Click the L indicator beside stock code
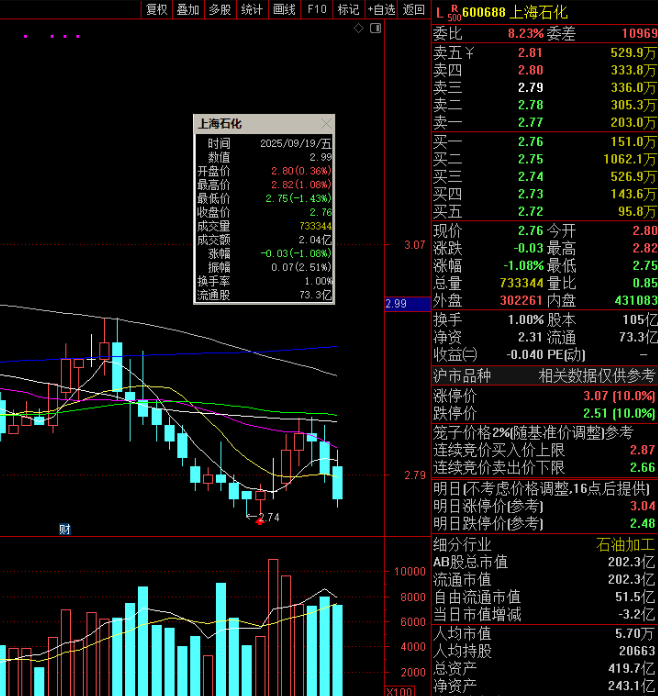Image resolution: width=658 pixels, height=696 pixels. pos(439,13)
